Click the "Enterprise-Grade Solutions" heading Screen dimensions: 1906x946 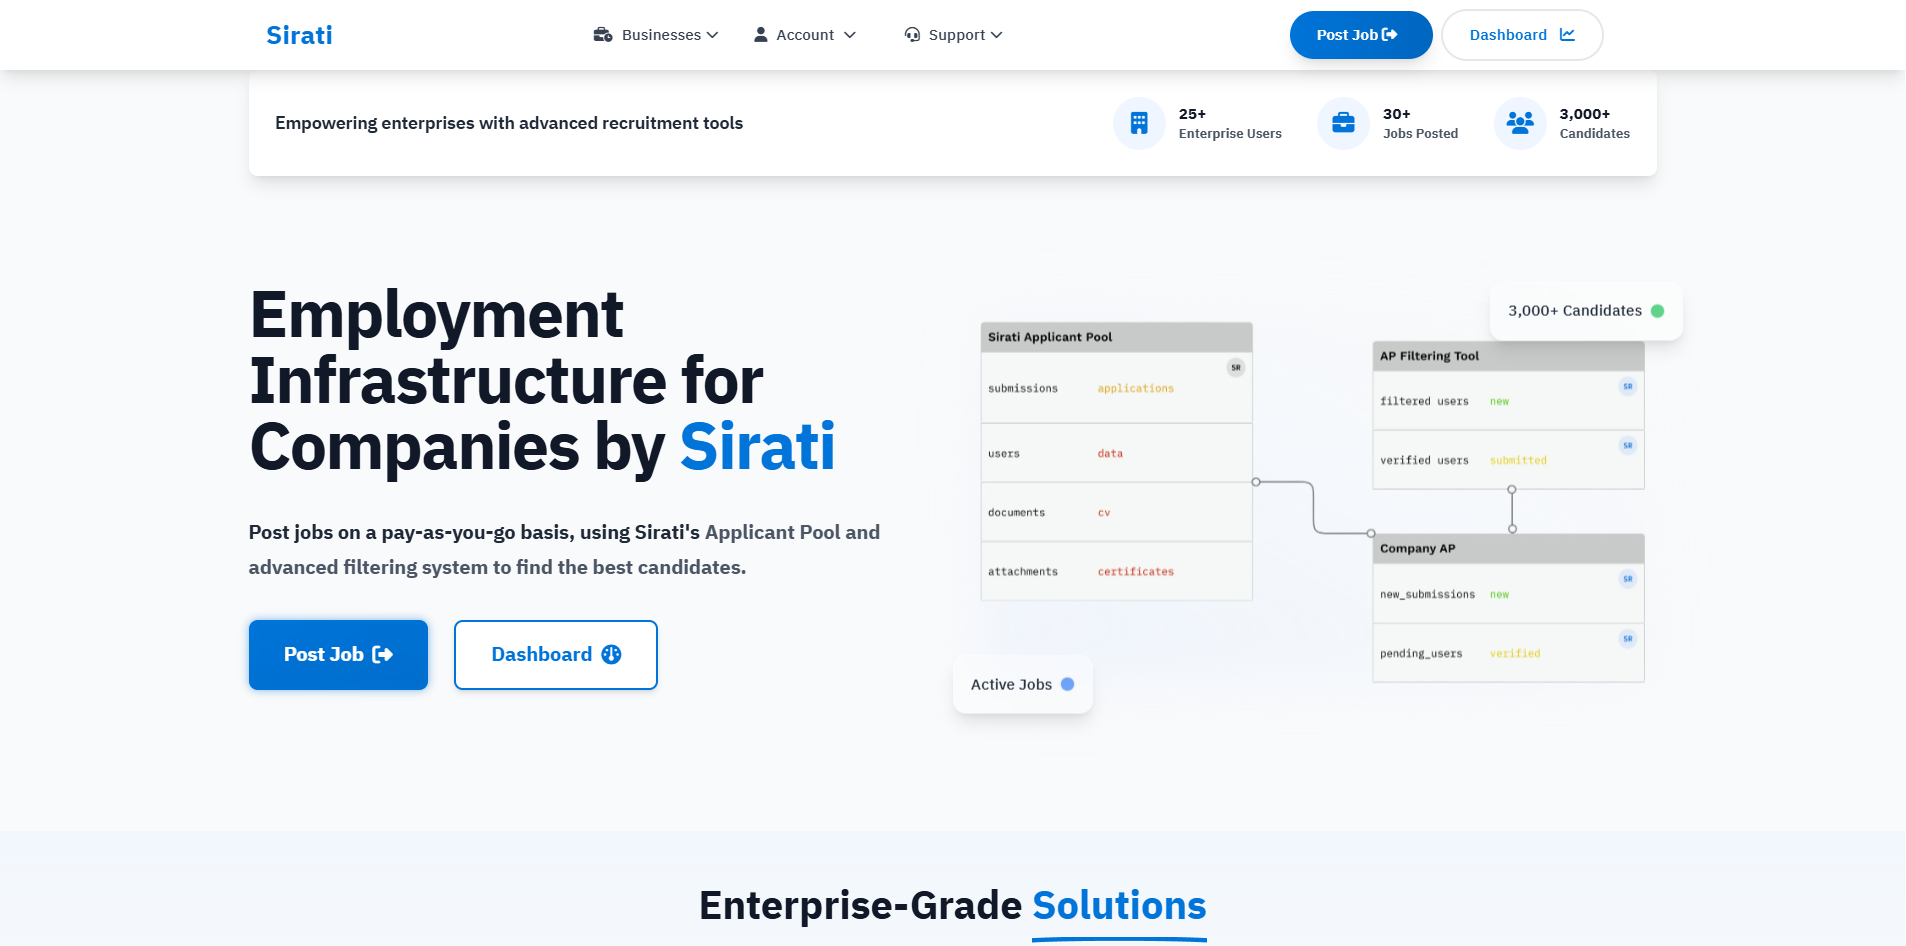point(953,905)
